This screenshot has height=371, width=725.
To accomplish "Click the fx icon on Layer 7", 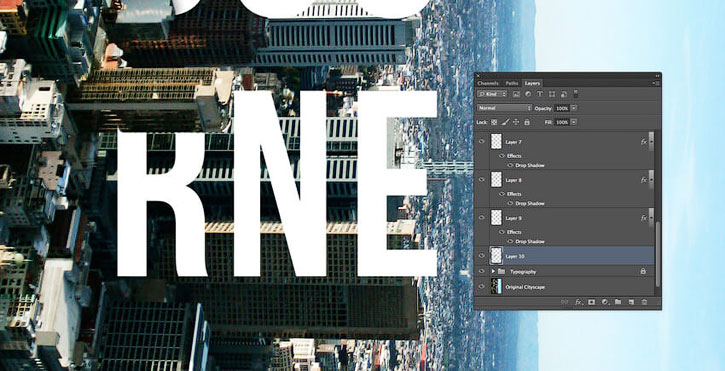I will click(644, 142).
